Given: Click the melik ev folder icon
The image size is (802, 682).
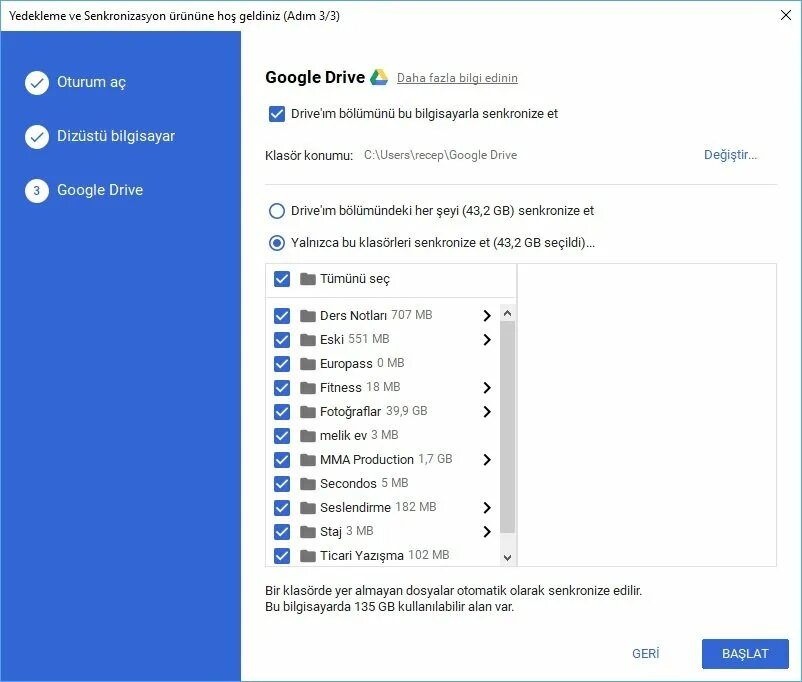Looking at the screenshot, I should pyautogui.click(x=307, y=436).
